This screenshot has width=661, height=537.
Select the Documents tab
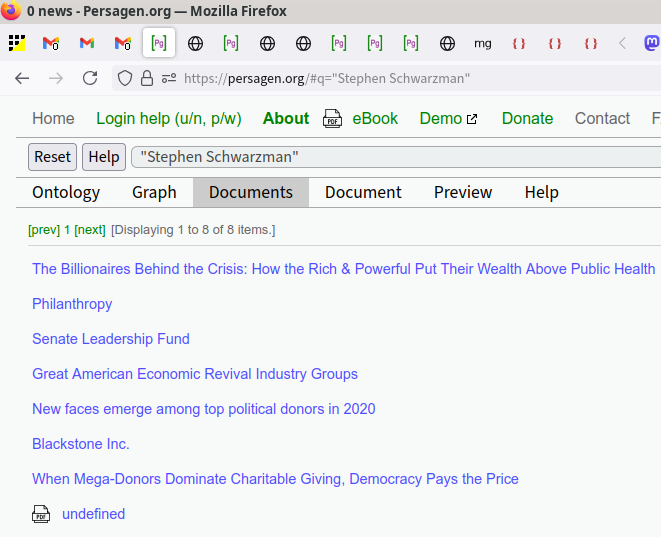(x=251, y=192)
